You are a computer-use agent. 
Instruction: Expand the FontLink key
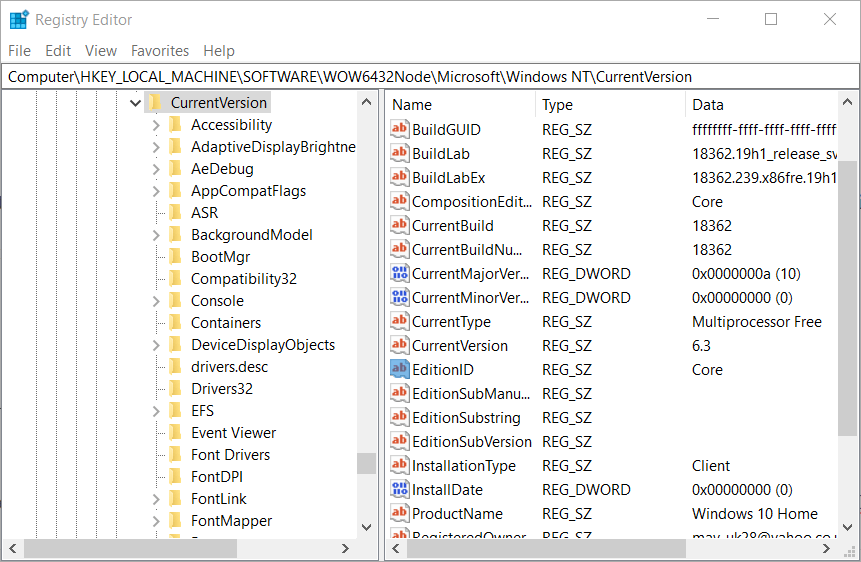[156, 499]
